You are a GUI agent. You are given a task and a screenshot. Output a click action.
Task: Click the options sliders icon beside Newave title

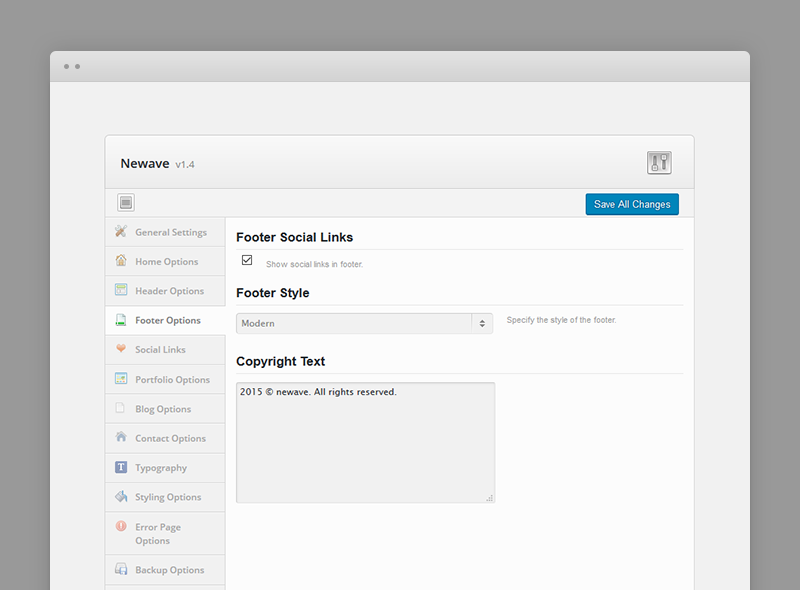659,163
